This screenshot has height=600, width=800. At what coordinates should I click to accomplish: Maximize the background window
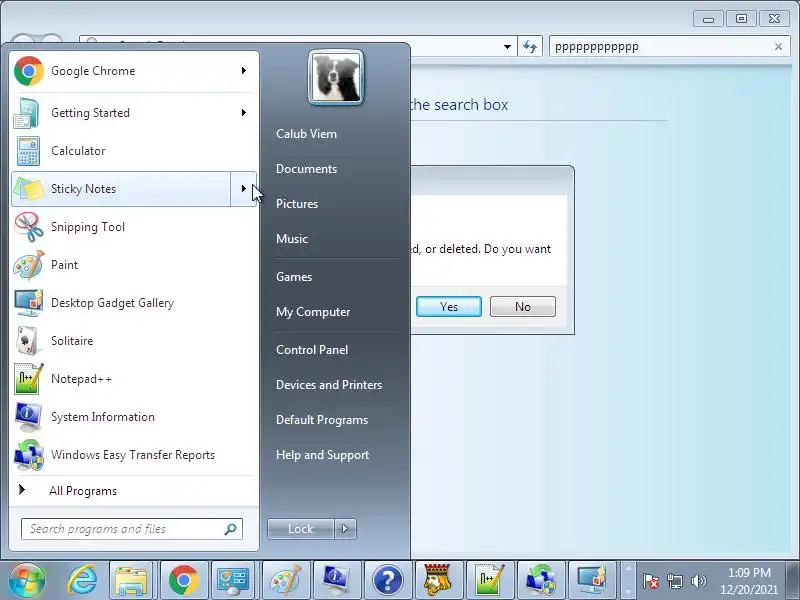click(x=741, y=19)
